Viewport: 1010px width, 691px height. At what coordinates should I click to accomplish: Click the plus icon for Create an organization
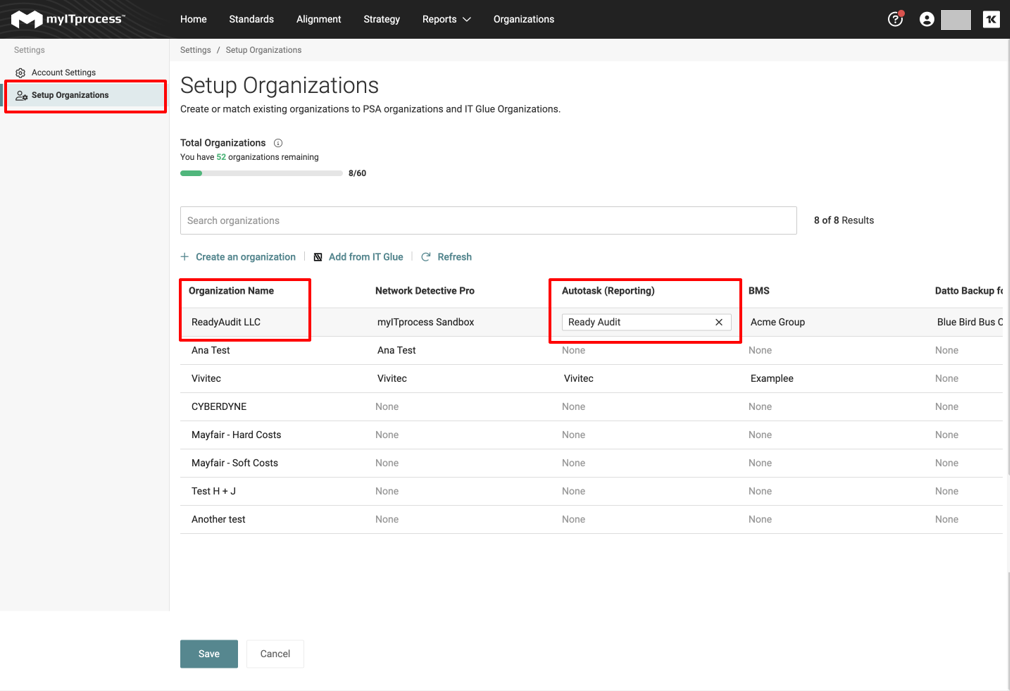coord(185,257)
